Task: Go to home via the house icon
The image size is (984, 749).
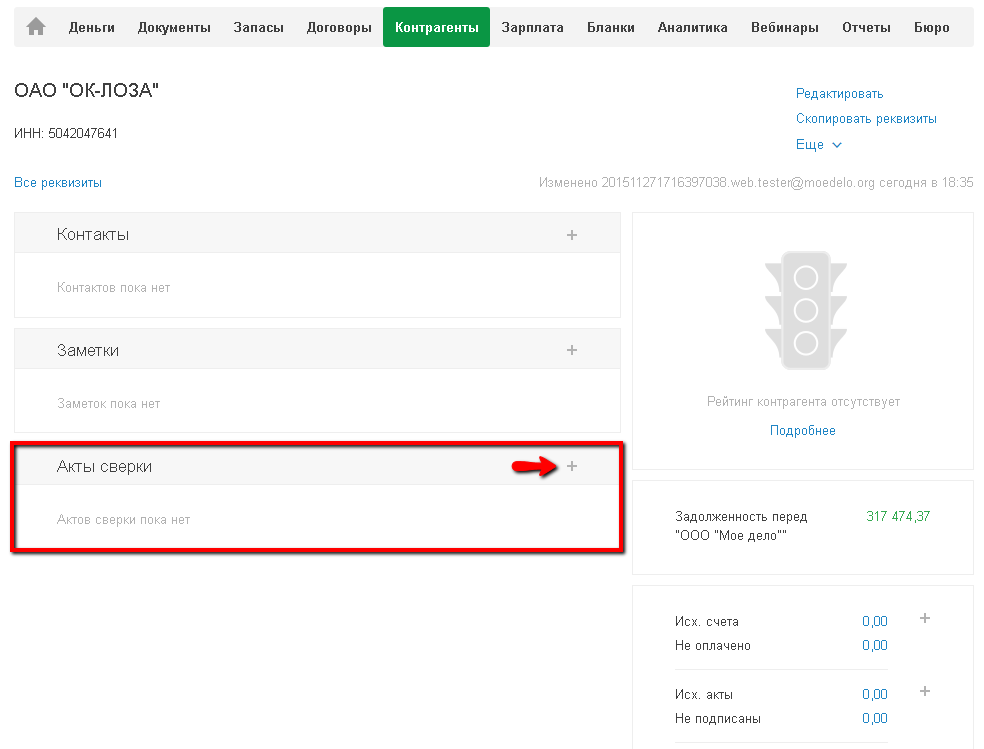Action: 36,27
